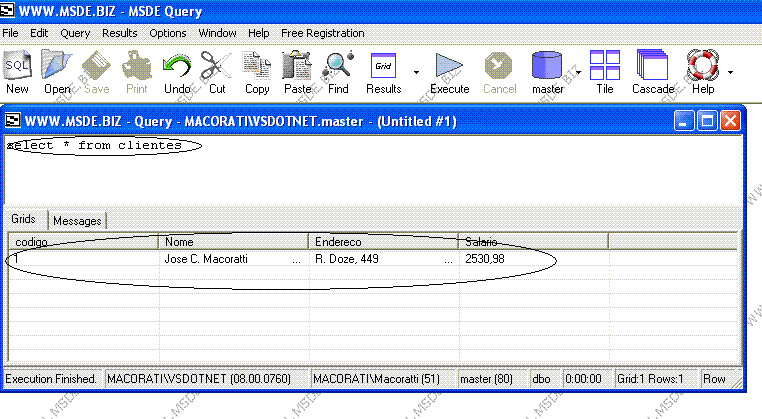Paste clipboard using Paste icon
This screenshot has width=762, height=419.
[x=297, y=72]
